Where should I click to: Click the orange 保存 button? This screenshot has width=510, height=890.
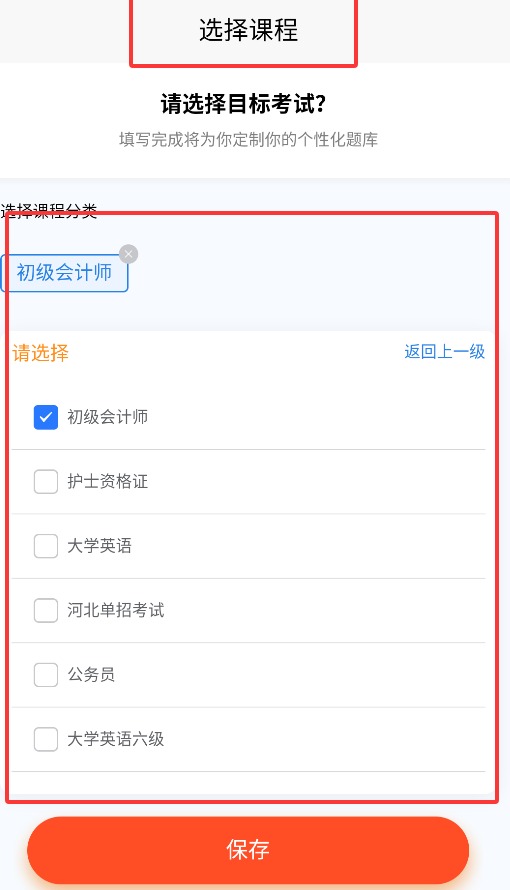[248, 850]
